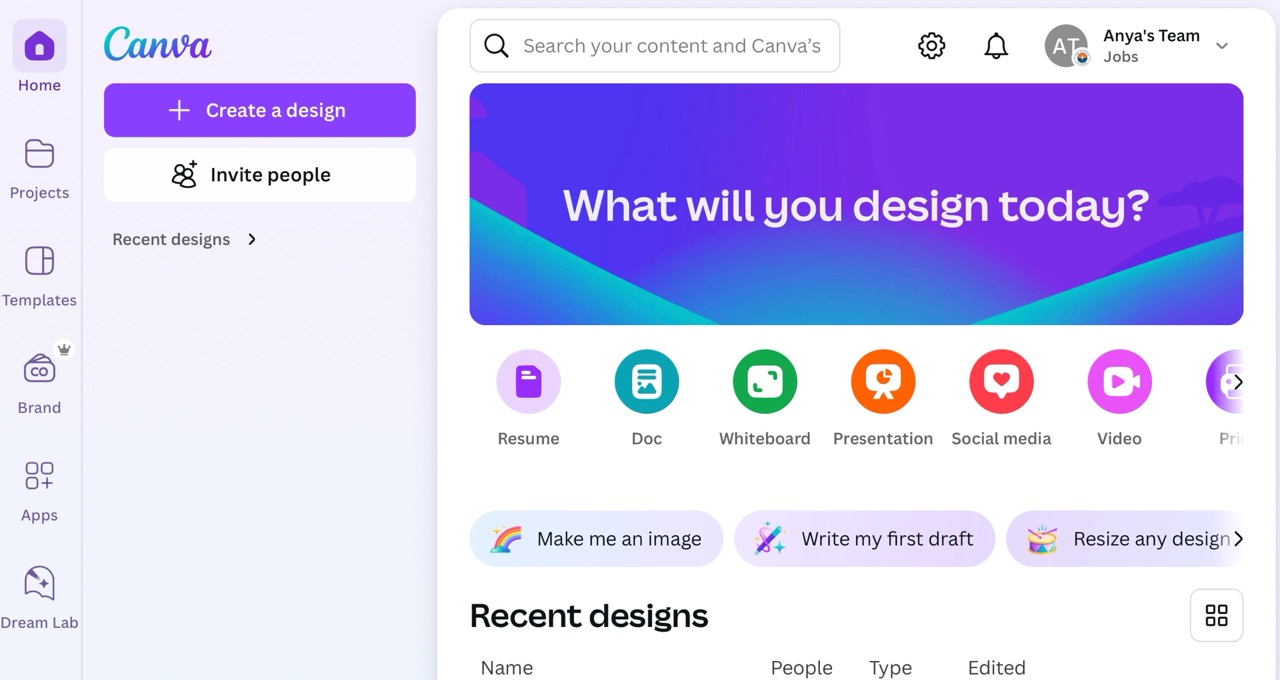This screenshot has width=1280, height=680.
Task: Open the Brand section in the sidebar
Action: 39,383
